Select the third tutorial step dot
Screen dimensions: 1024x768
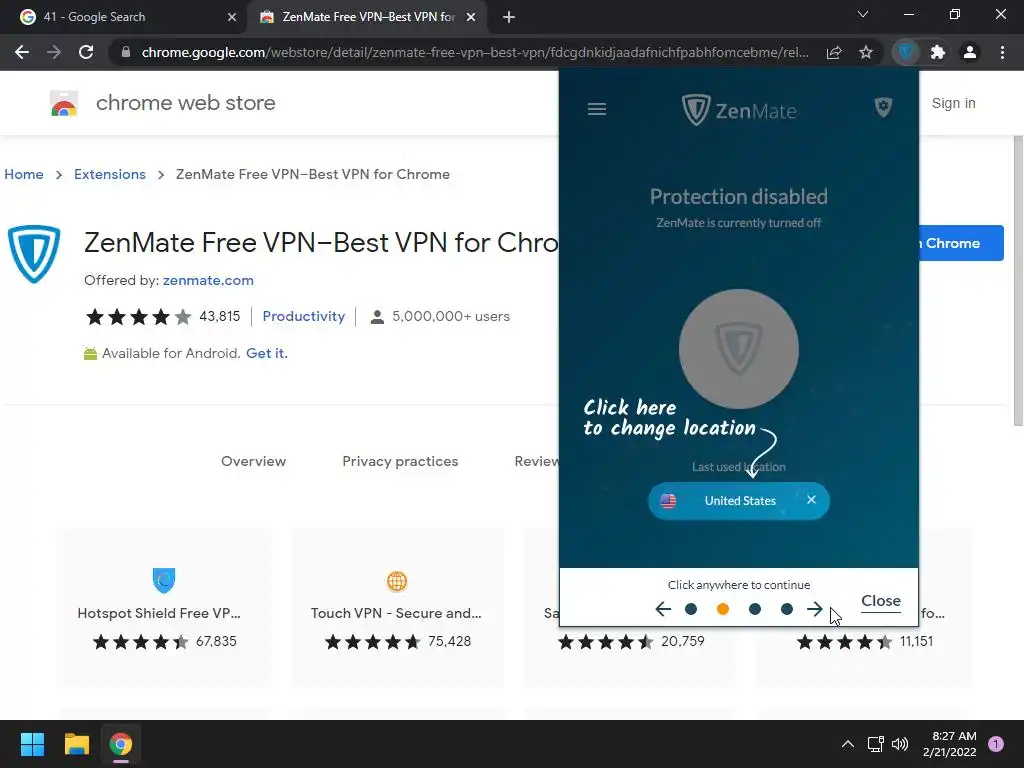click(754, 609)
